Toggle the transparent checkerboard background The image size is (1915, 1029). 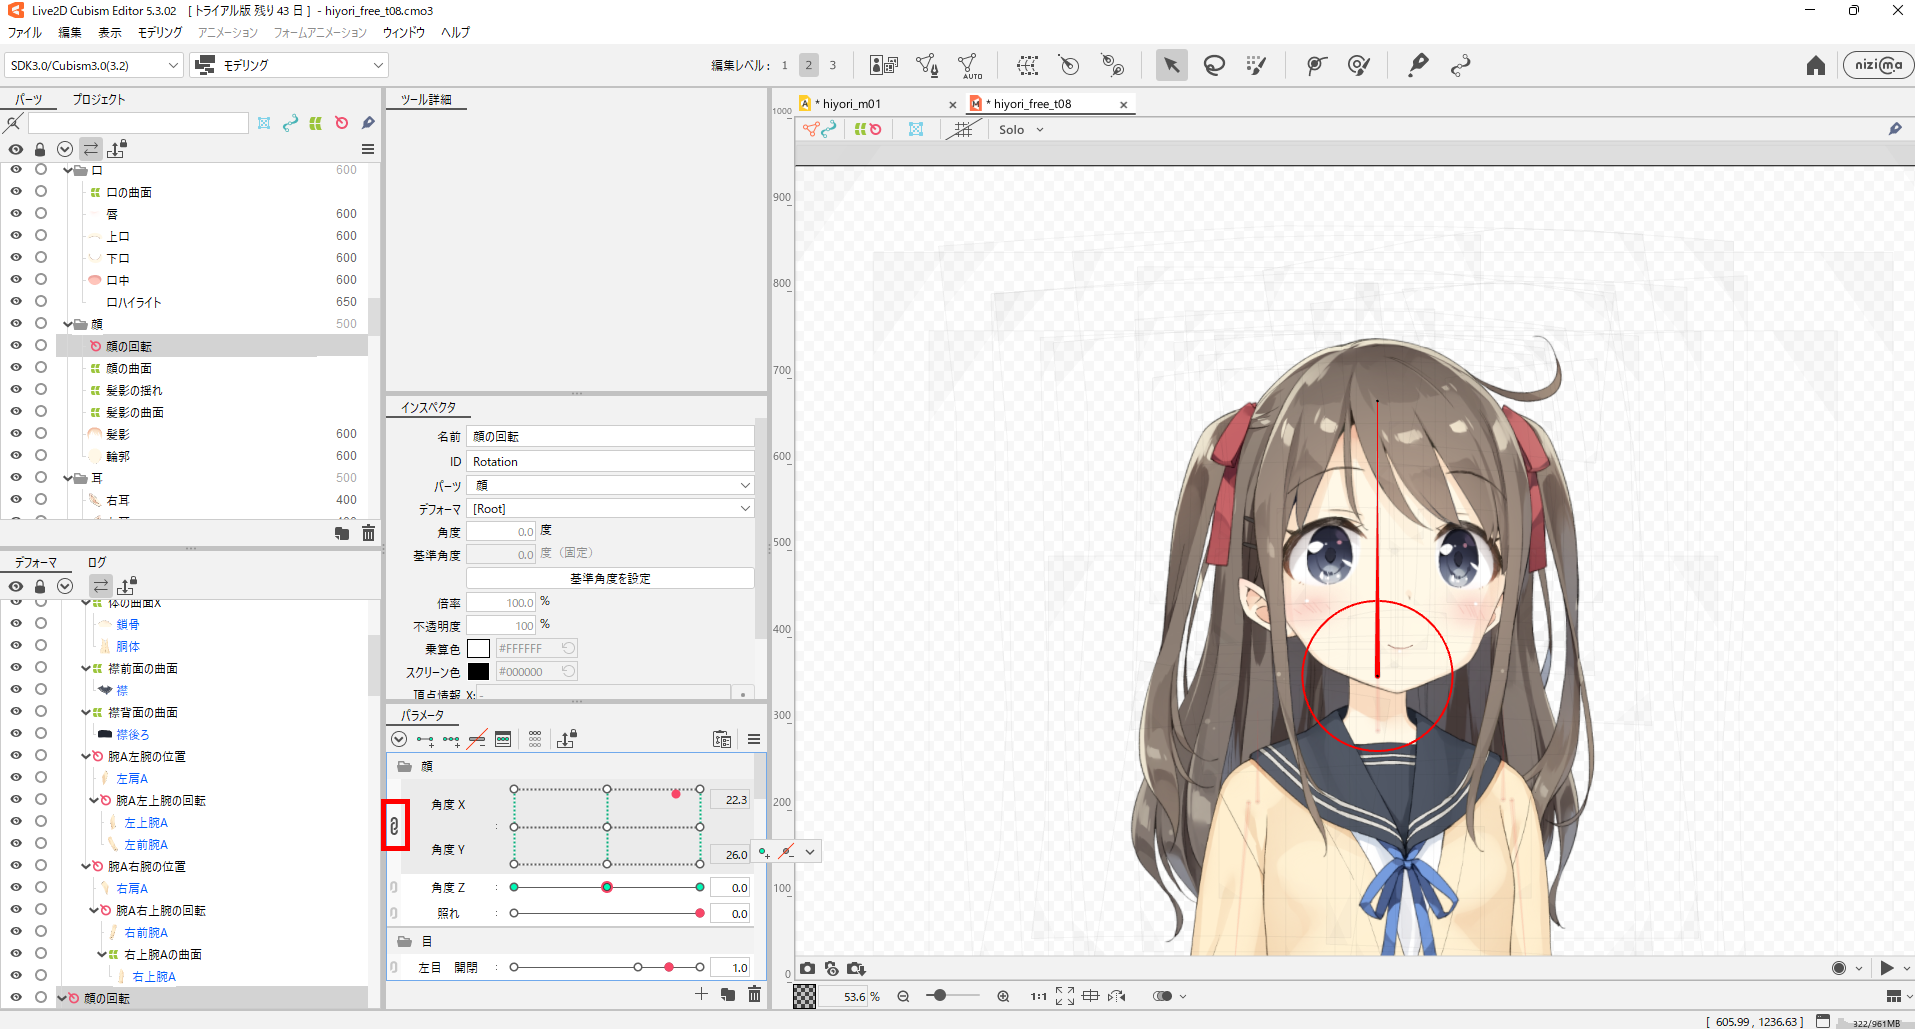(x=804, y=996)
